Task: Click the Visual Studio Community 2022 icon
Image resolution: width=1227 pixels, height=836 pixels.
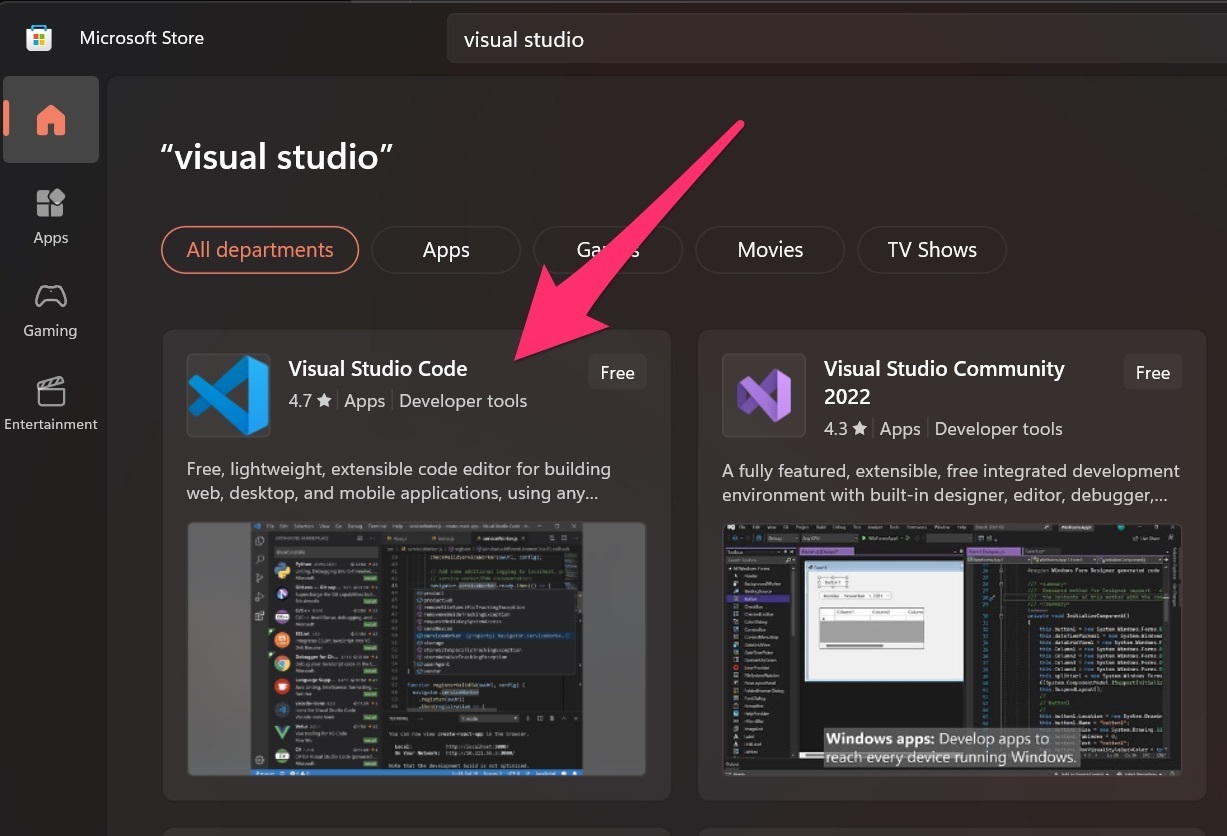Action: coord(763,395)
